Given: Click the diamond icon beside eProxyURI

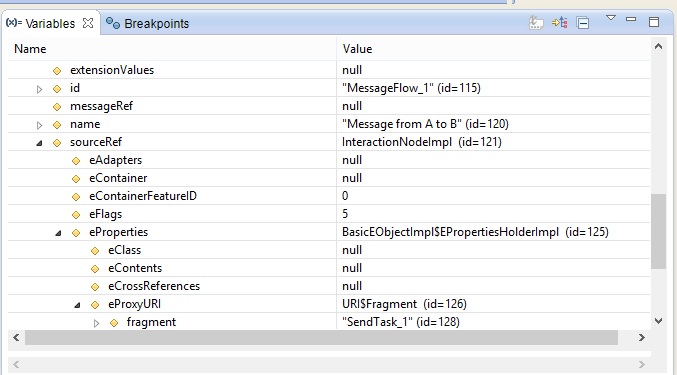Looking at the screenshot, I should click(95, 305).
